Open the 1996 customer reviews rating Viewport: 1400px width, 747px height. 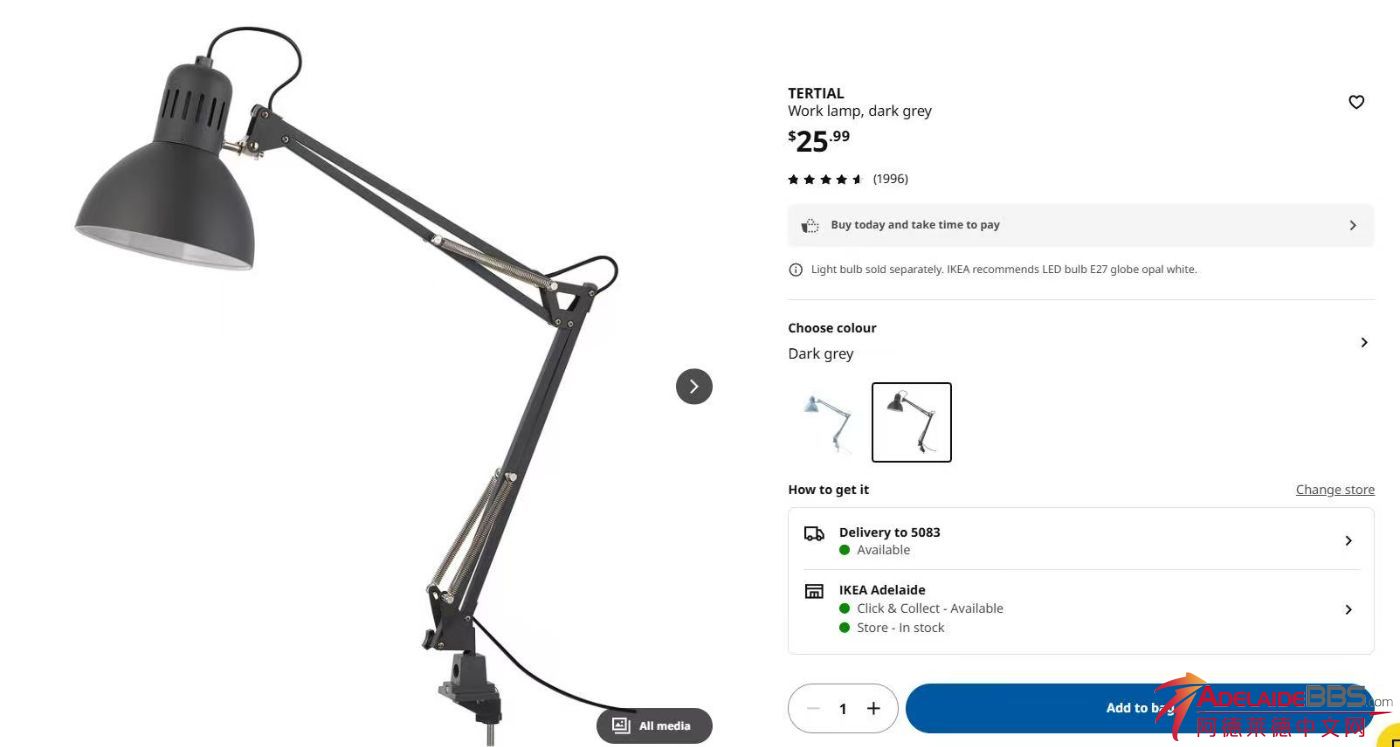(848, 179)
